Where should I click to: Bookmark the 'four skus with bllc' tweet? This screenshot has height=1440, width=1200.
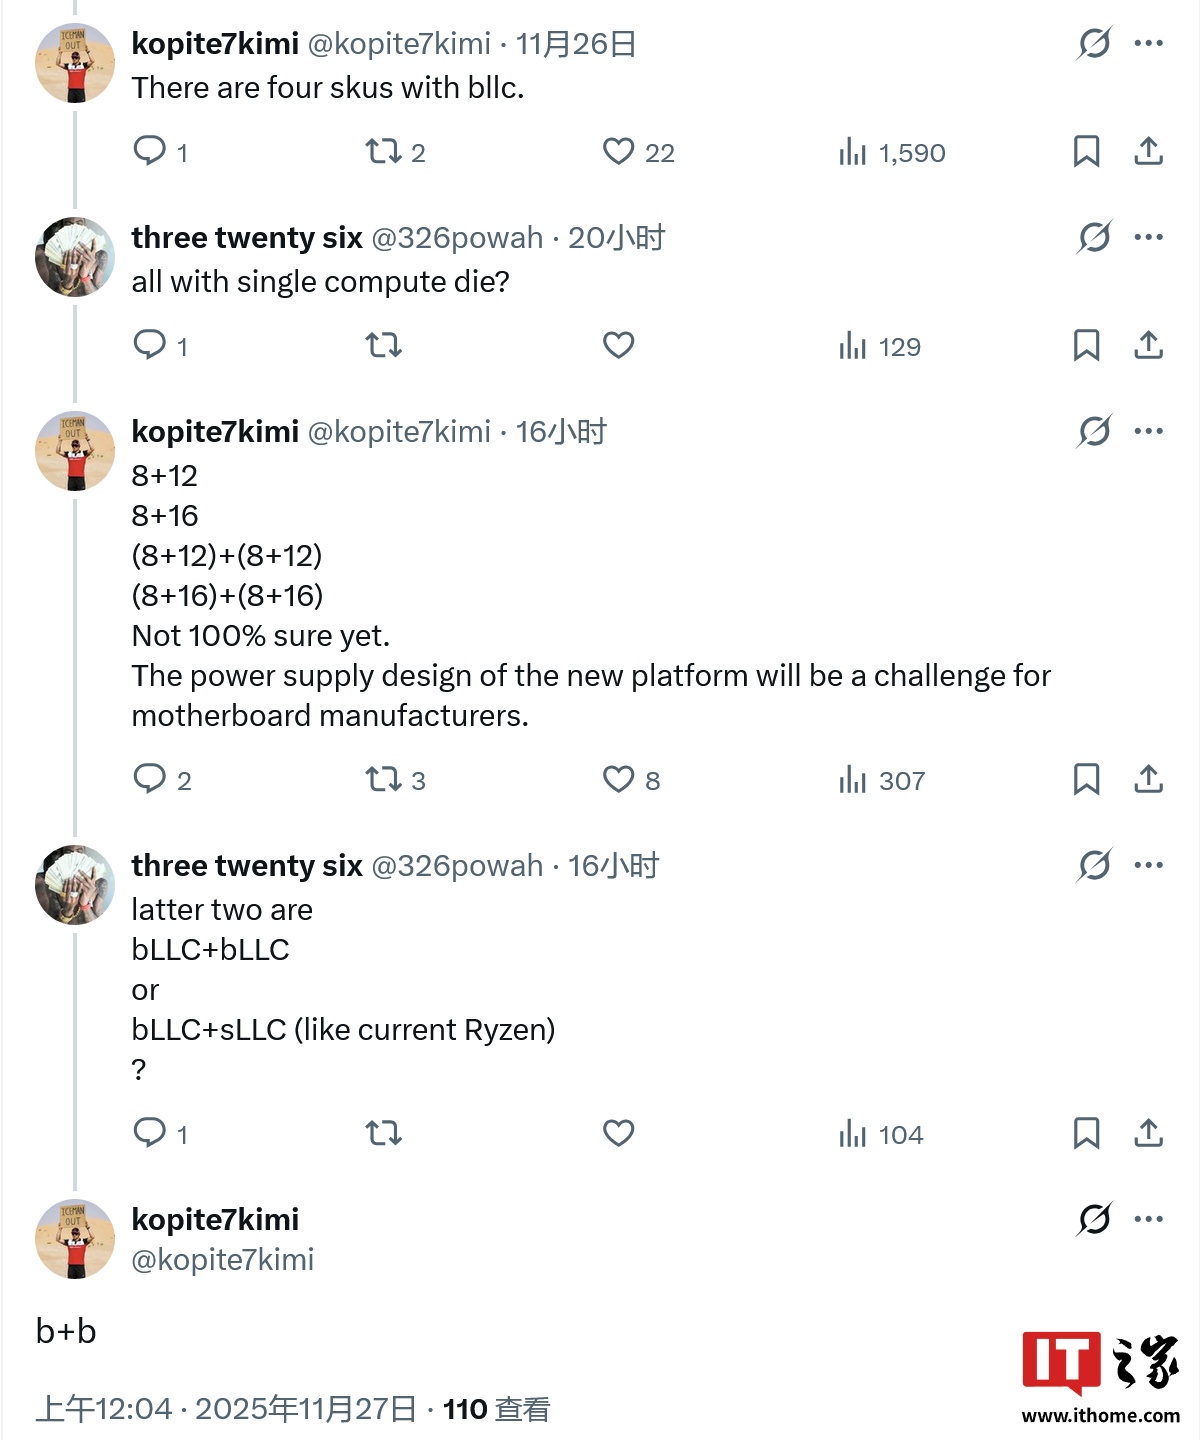click(1086, 151)
